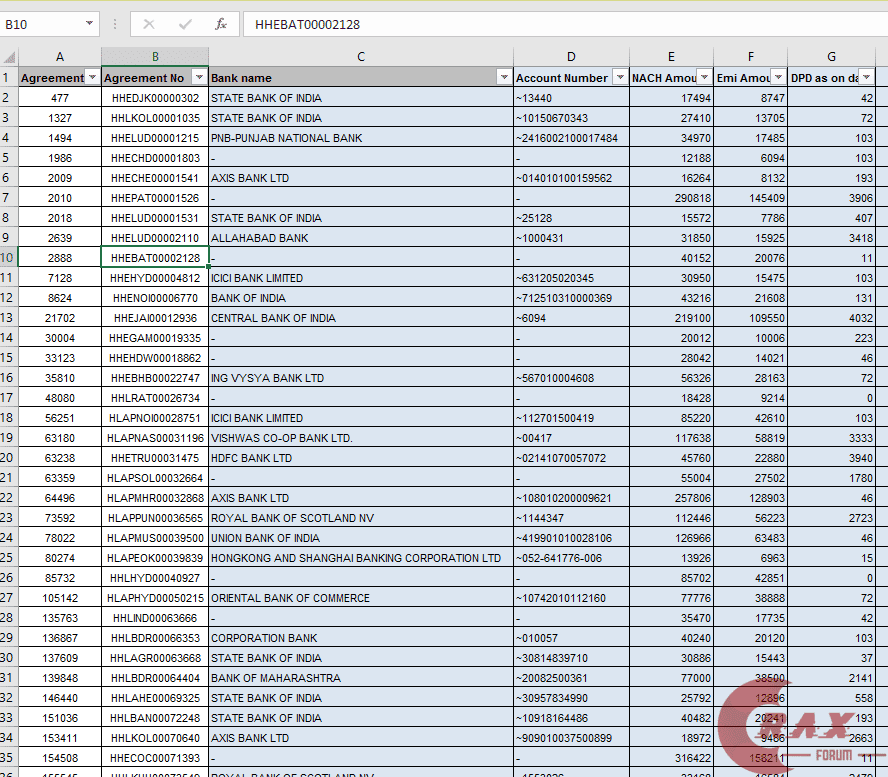888x777 pixels.
Task: Select the cell showing agreement 477
Action: (60, 98)
